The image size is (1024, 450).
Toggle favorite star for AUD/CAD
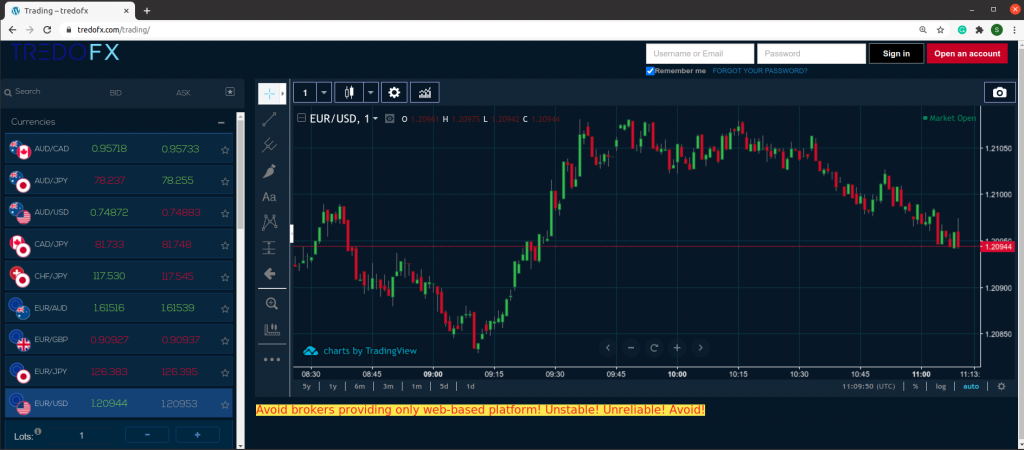click(225, 150)
